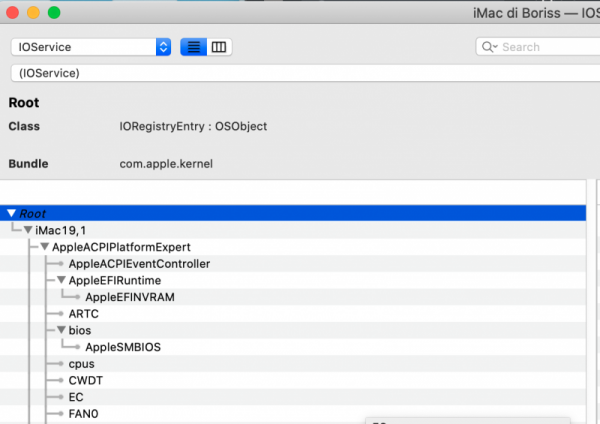Select the AppleACPIEventController entry
The image size is (600, 424).
pyautogui.click(x=139, y=264)
